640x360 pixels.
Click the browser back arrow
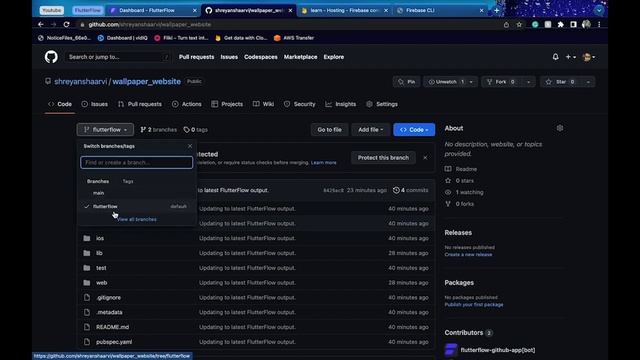tap(41, 24)
